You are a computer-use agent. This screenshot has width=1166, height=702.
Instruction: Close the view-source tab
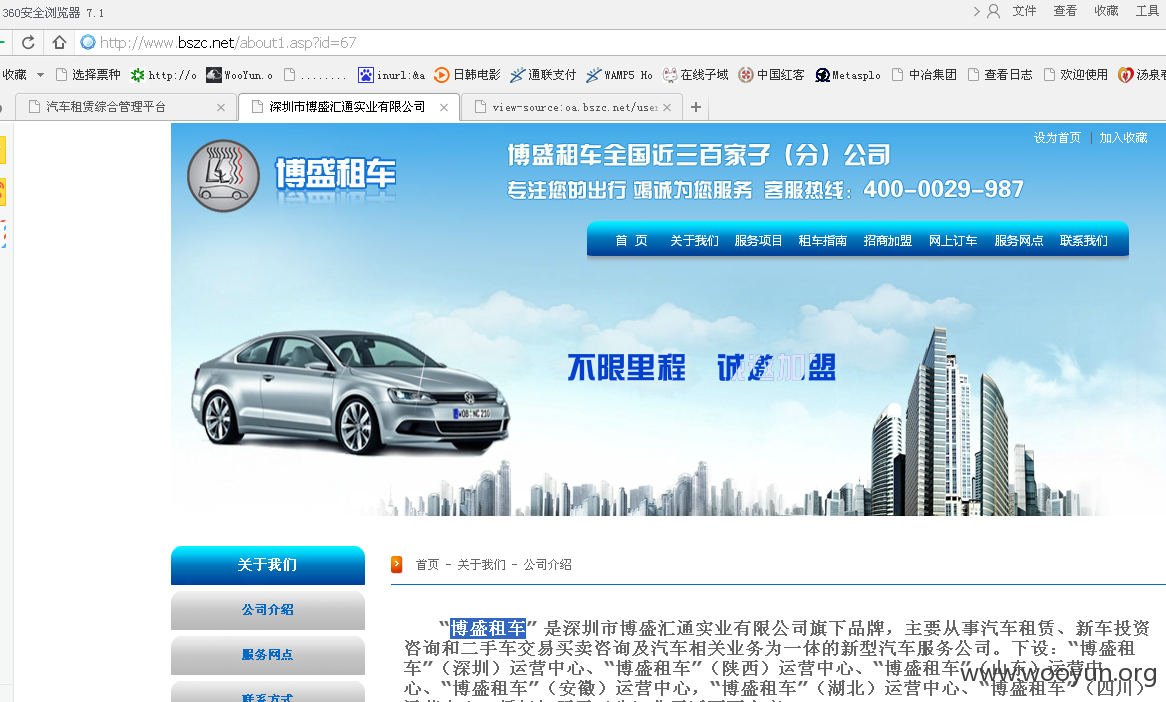(x=667, y=107)
